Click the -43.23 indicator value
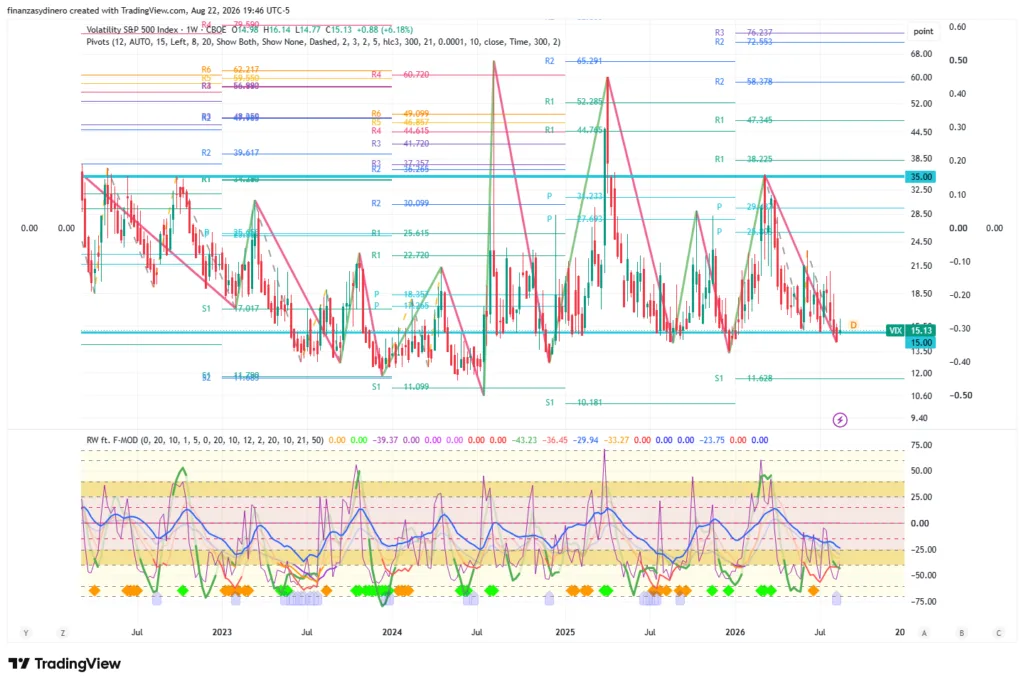Screen dimensions: 1024x685 pos(524,440)
